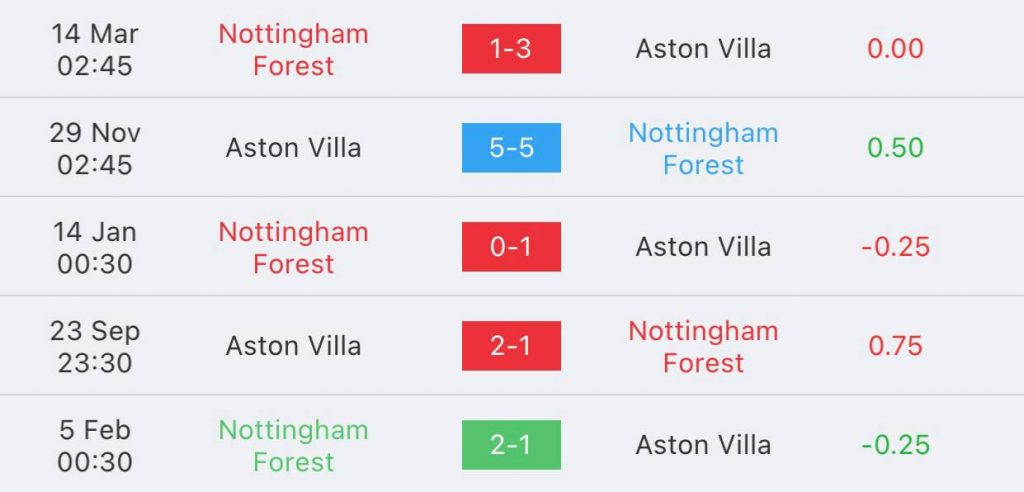Select the red 2-1 score badge
The image size is (1024, 492).
tap(511, 346)
